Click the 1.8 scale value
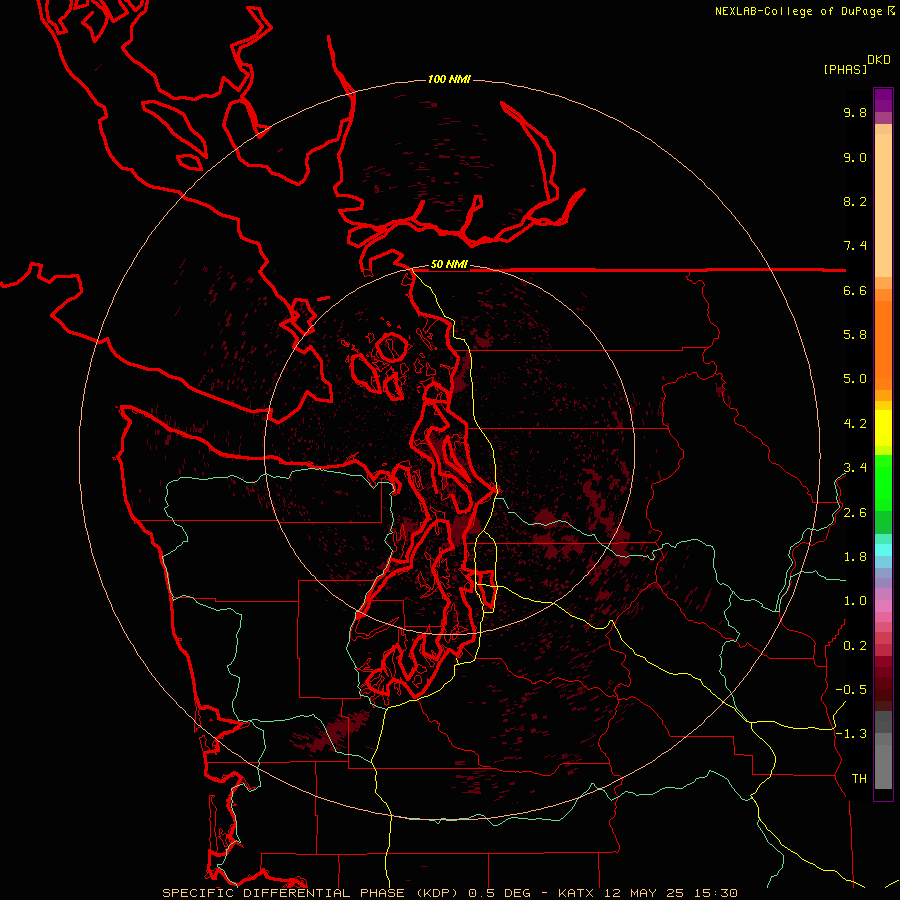 (x=855, y=557)
